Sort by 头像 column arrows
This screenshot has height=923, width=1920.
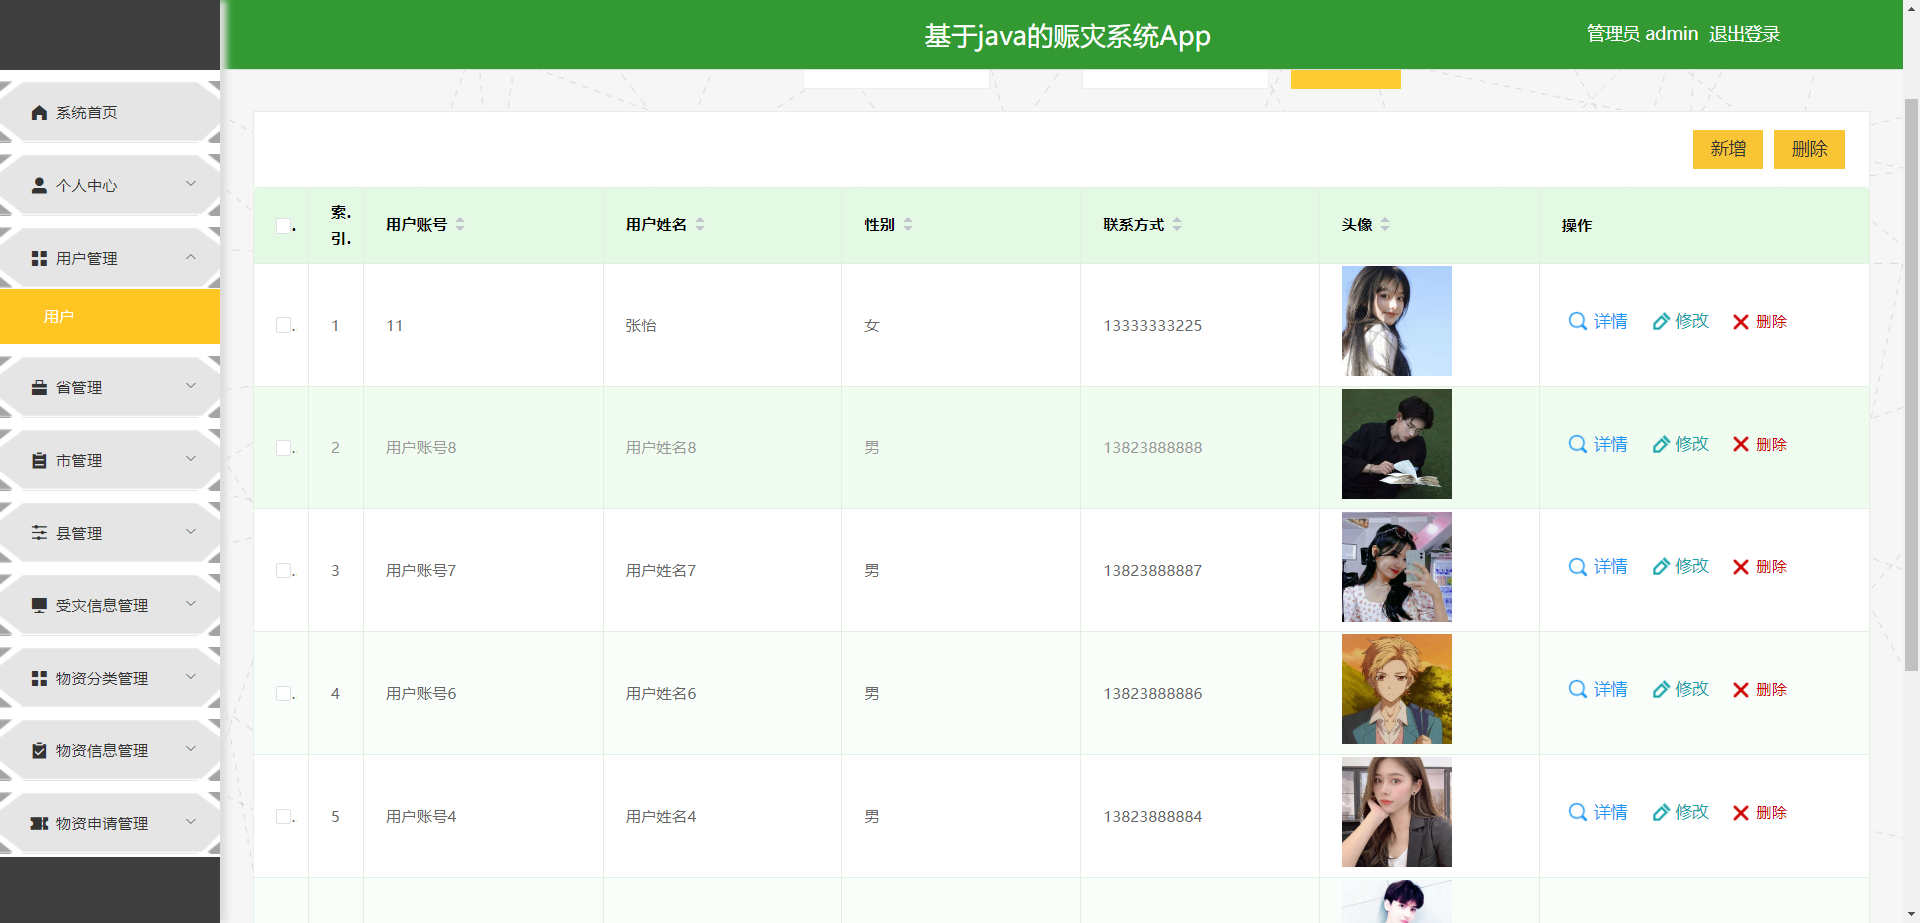click(1385, 224)
